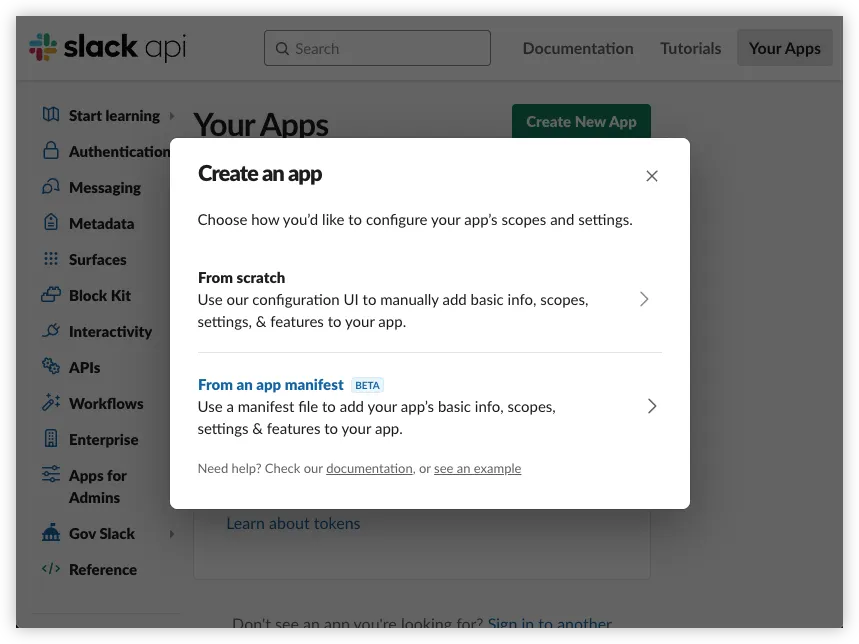Click the app manifest chevron arrow
Viewport: 859px width, 644px height.
pyautogui.click(x=652, y=406)
